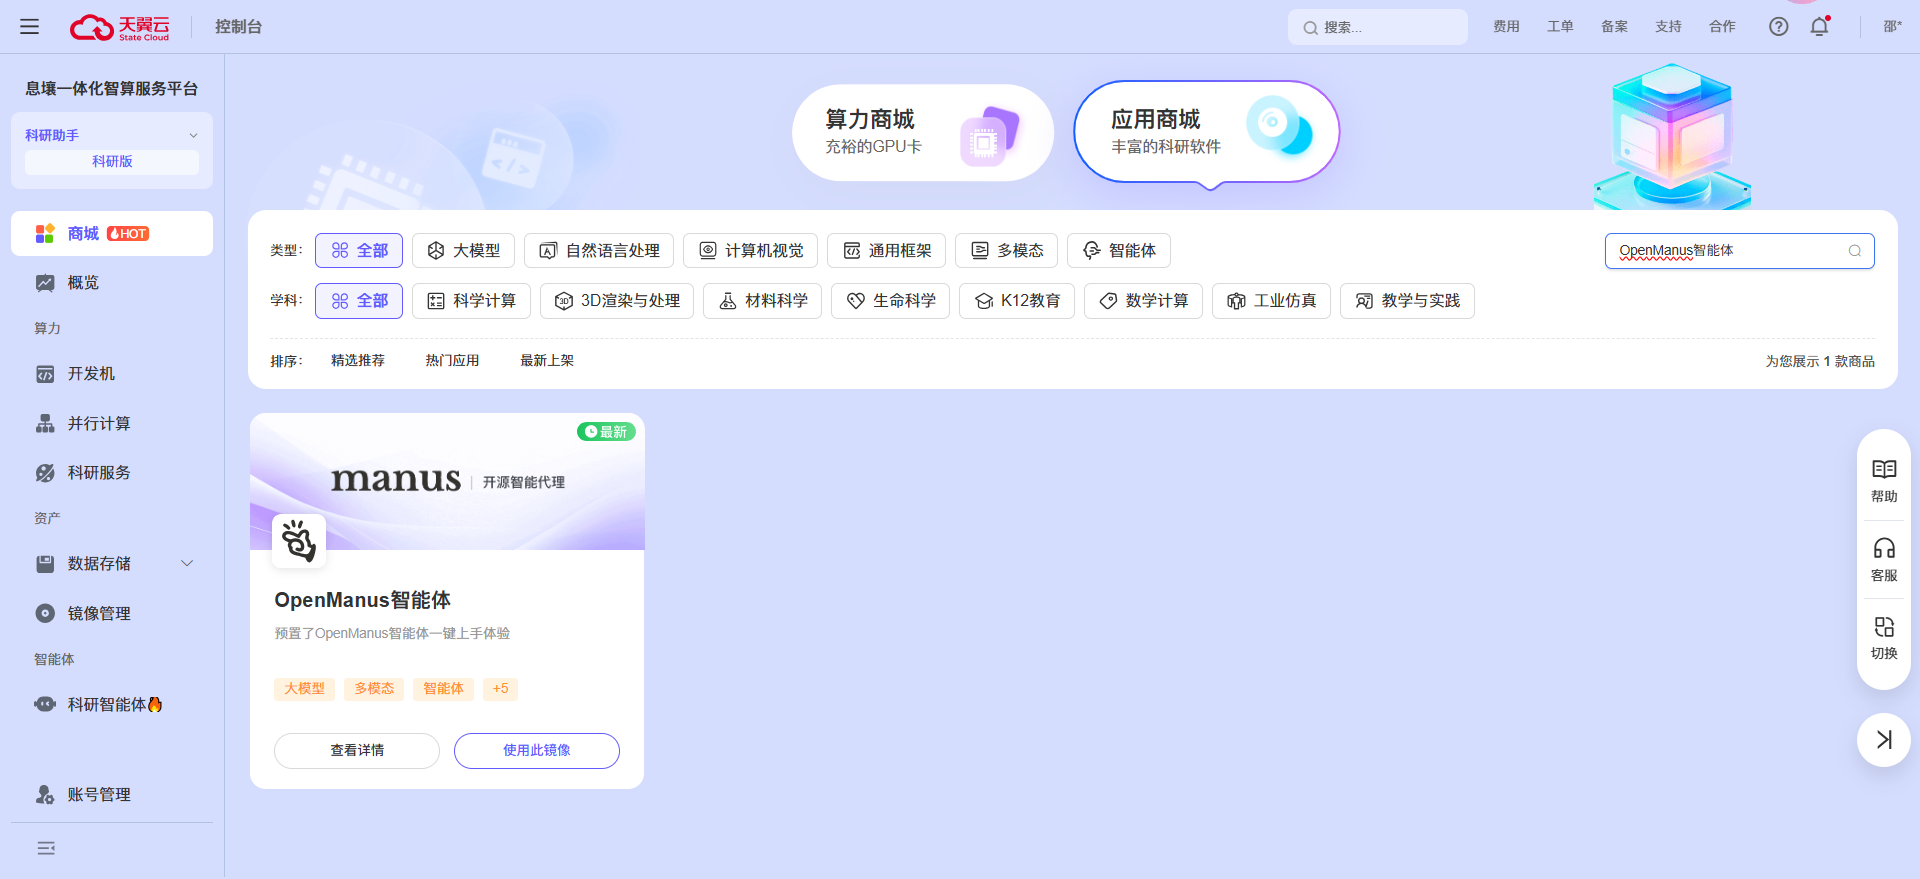Filter by discipline 数学计算
The width and height of the screenshot is (1920, 879).
[1143, 301]
